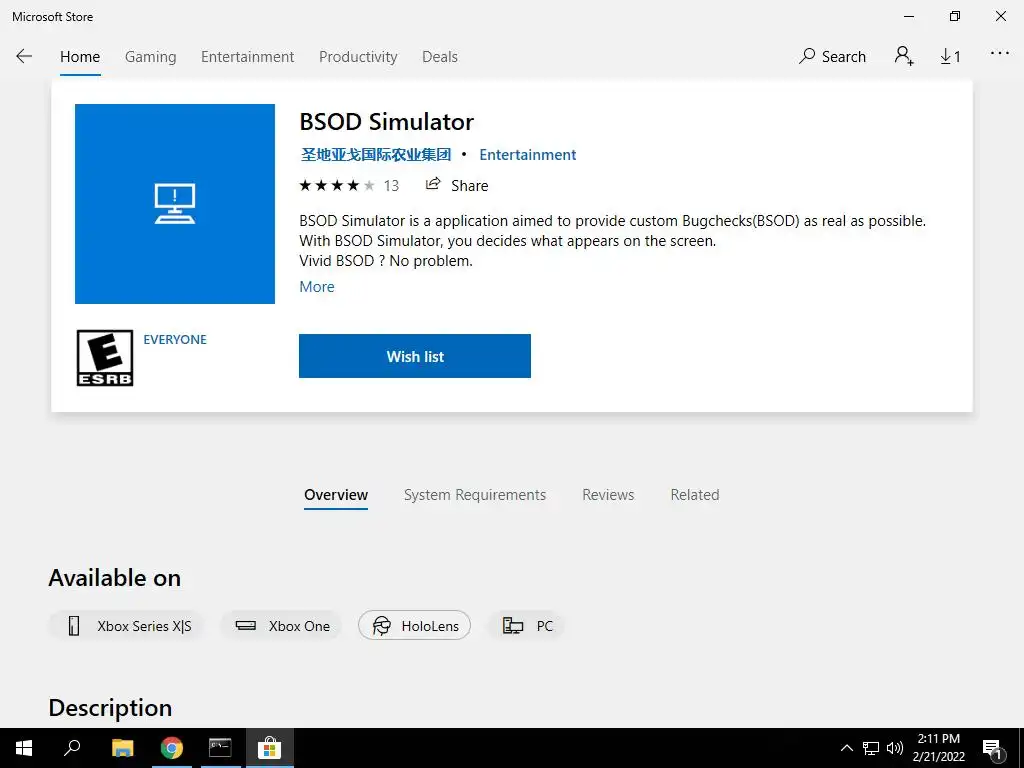The width and height of the screenshot is (1024, 768).
Task: Click the EVERYONE rating link
Action: point(175,340)
